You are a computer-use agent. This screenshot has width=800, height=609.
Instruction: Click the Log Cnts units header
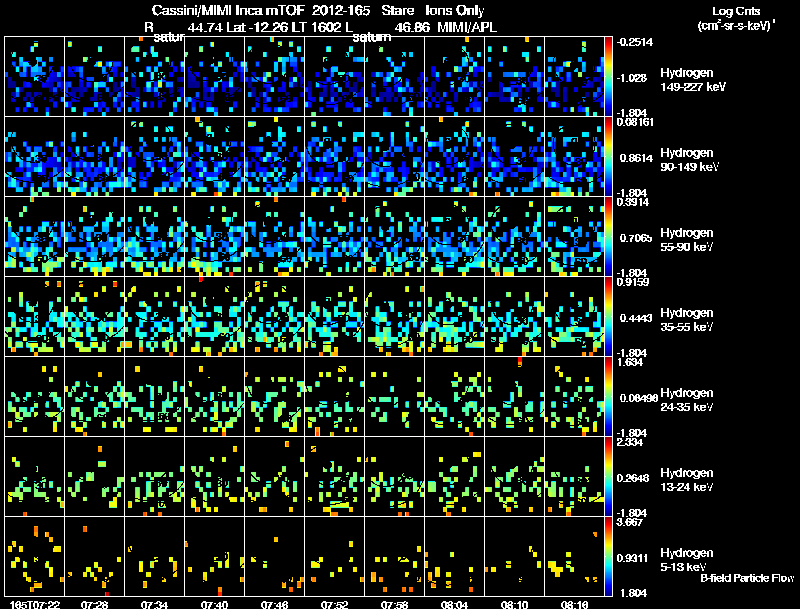(736, 18)
